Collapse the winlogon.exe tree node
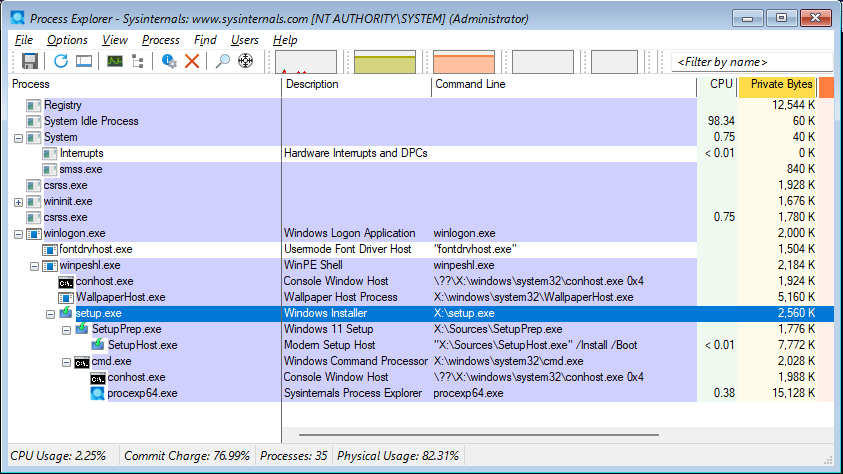 click(18, 234)
